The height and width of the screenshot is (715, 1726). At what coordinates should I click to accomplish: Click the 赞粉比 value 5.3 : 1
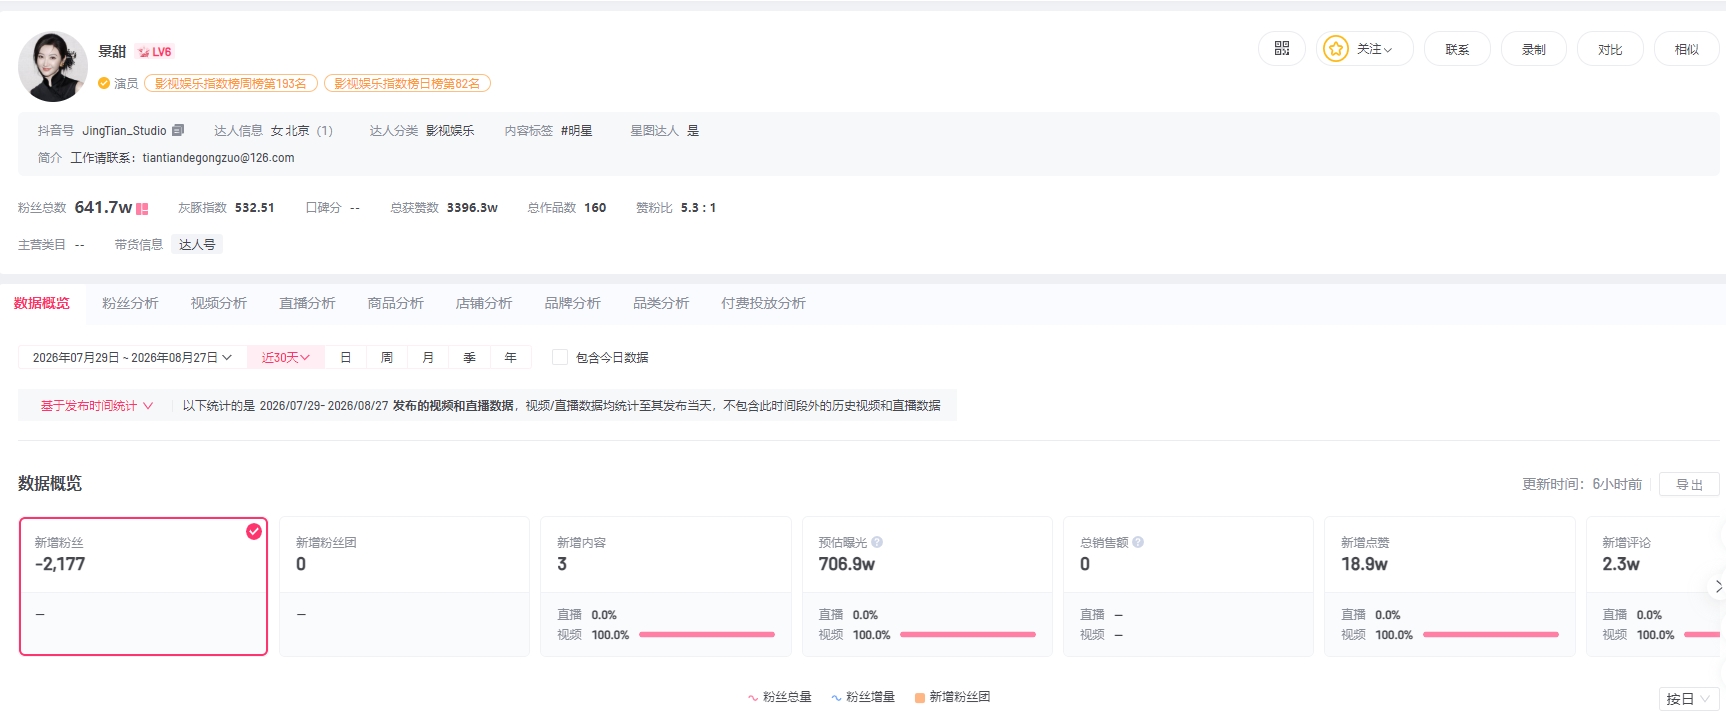pos(698,208)
